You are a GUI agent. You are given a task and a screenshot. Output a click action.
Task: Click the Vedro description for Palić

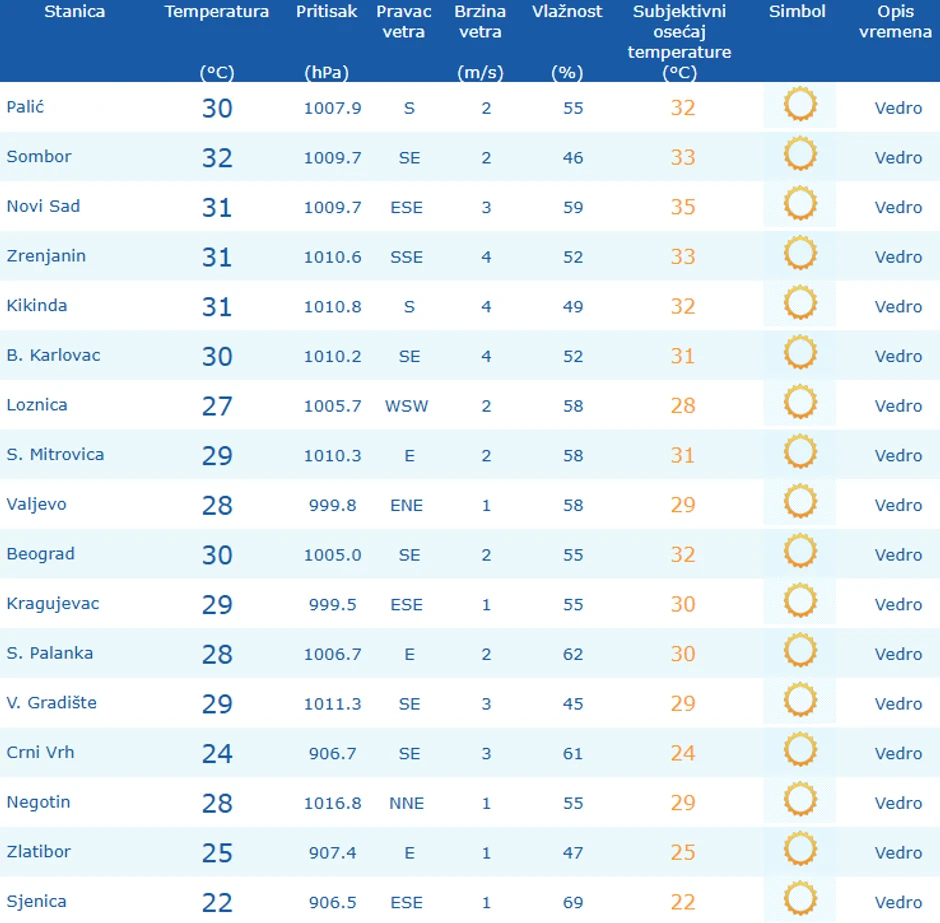pyautogui.click(x=898, y=108)
